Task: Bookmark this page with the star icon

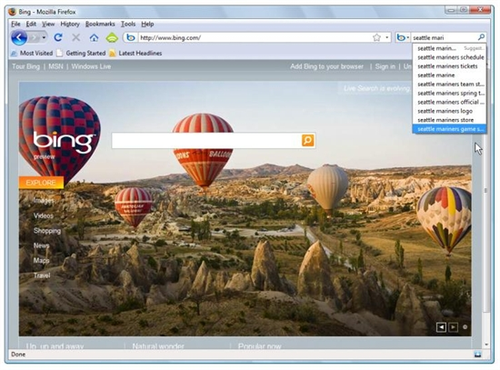Action: coord(377,38)
